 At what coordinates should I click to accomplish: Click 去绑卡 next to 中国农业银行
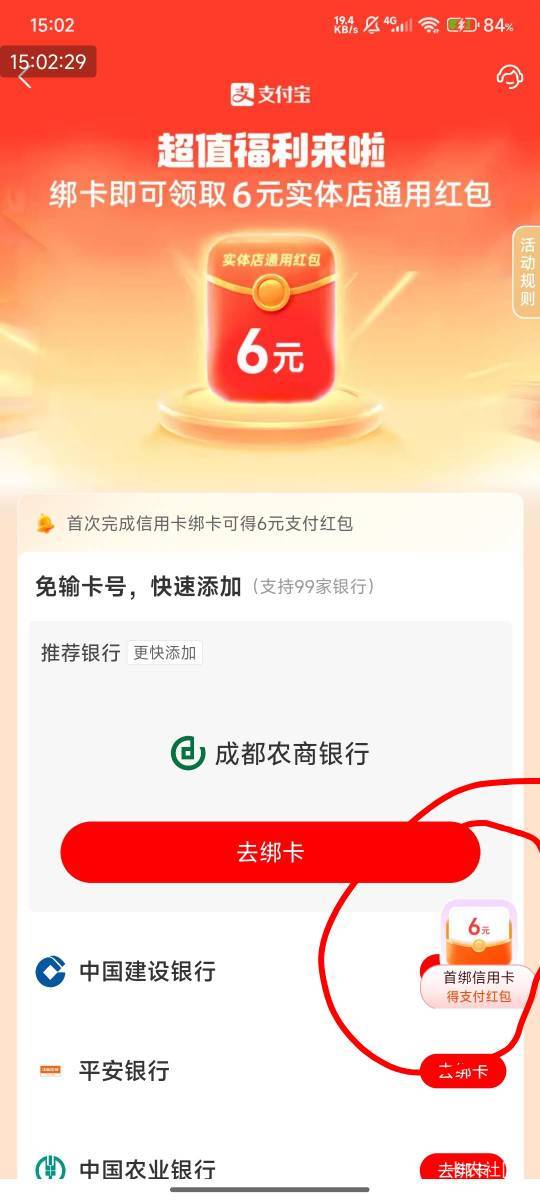pyautogui.click(x=463, y=1169)
